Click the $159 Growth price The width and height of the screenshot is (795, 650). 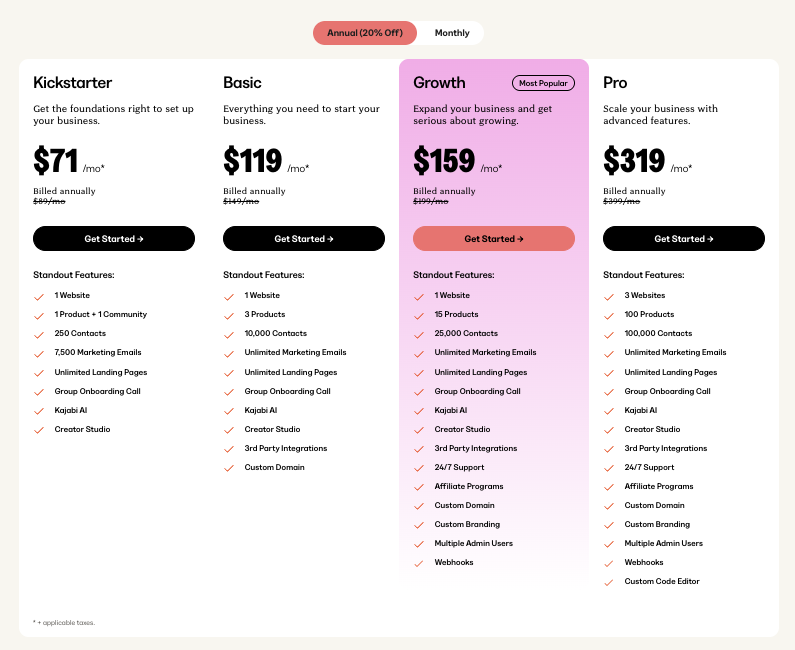point(444,161)
